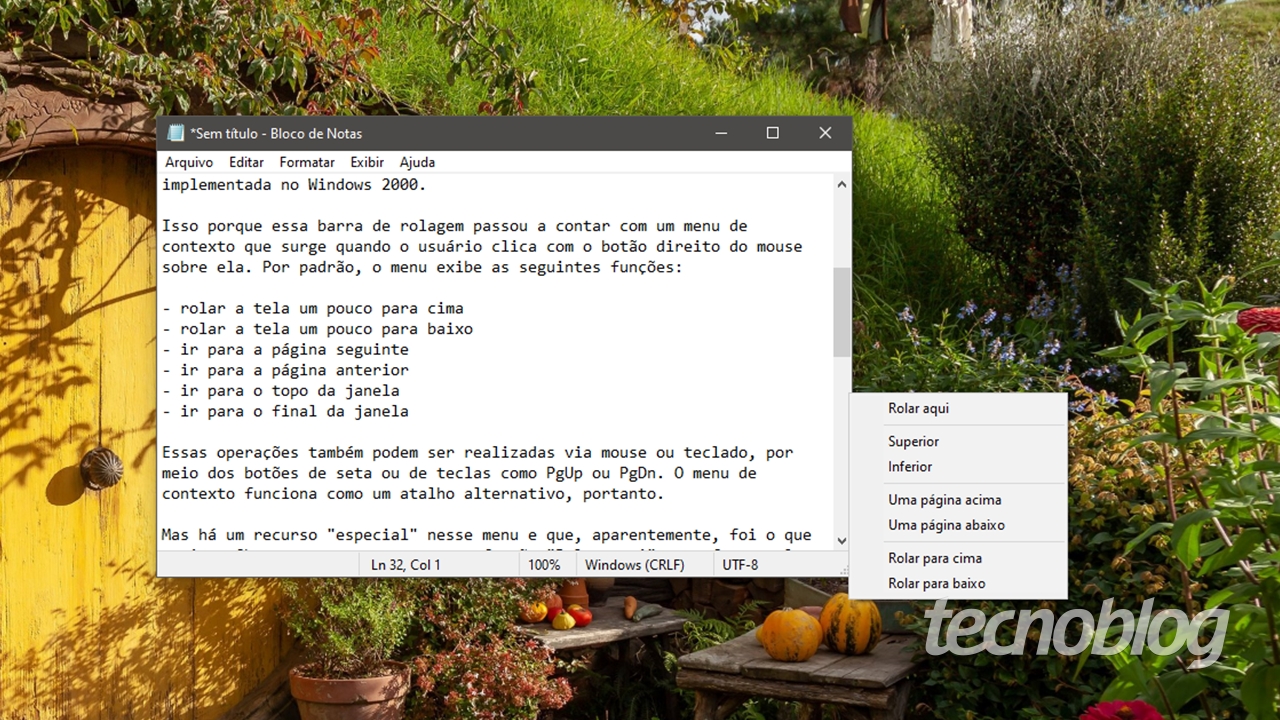Open the Arquivo menu
This screenshot has width=1280, height=720.
tap(189, 162)
